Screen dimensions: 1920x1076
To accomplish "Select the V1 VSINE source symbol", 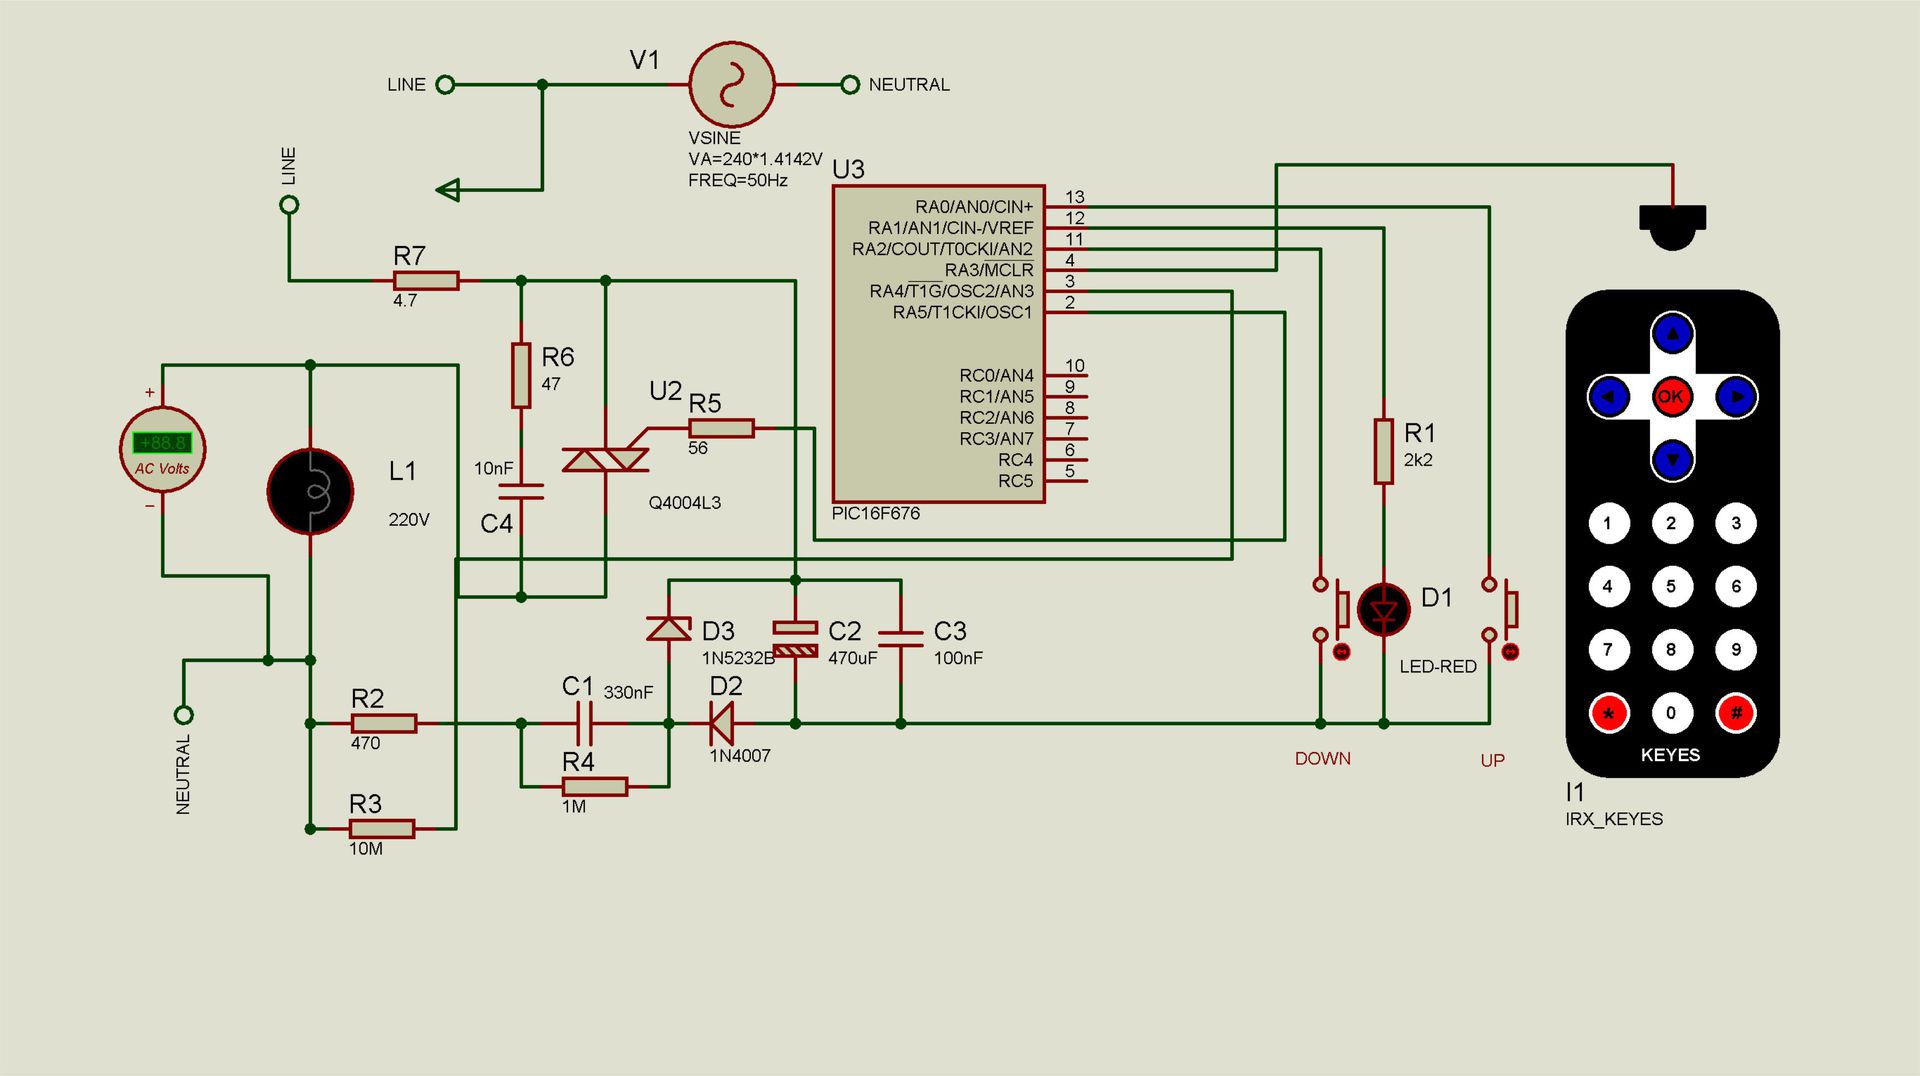I will pos(732,85).
